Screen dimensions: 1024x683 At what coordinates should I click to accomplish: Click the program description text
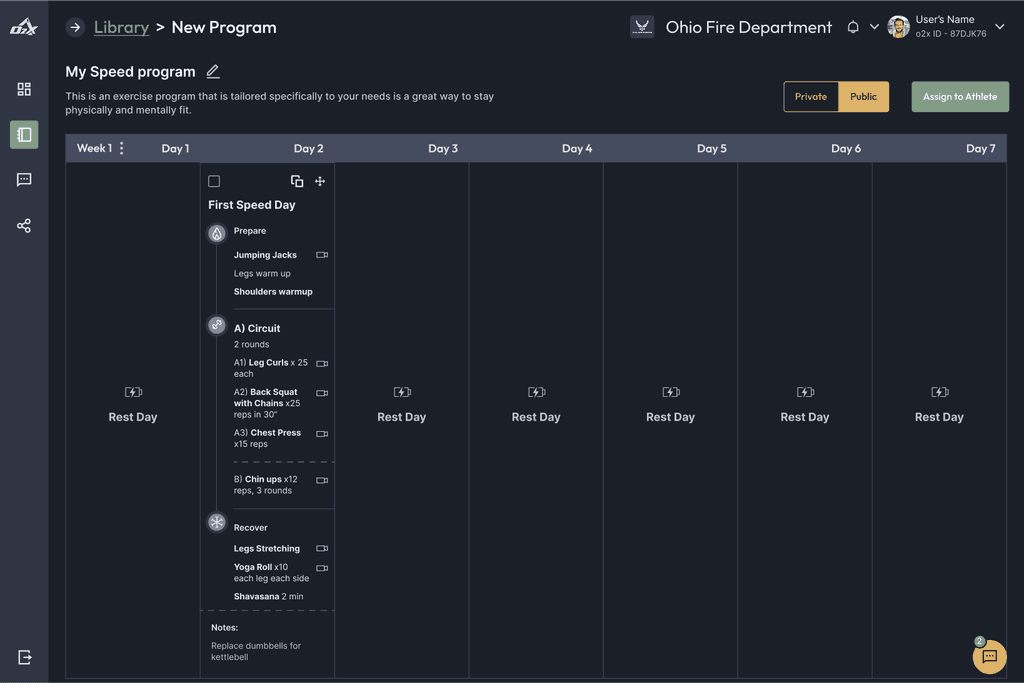tap(280, 103)
